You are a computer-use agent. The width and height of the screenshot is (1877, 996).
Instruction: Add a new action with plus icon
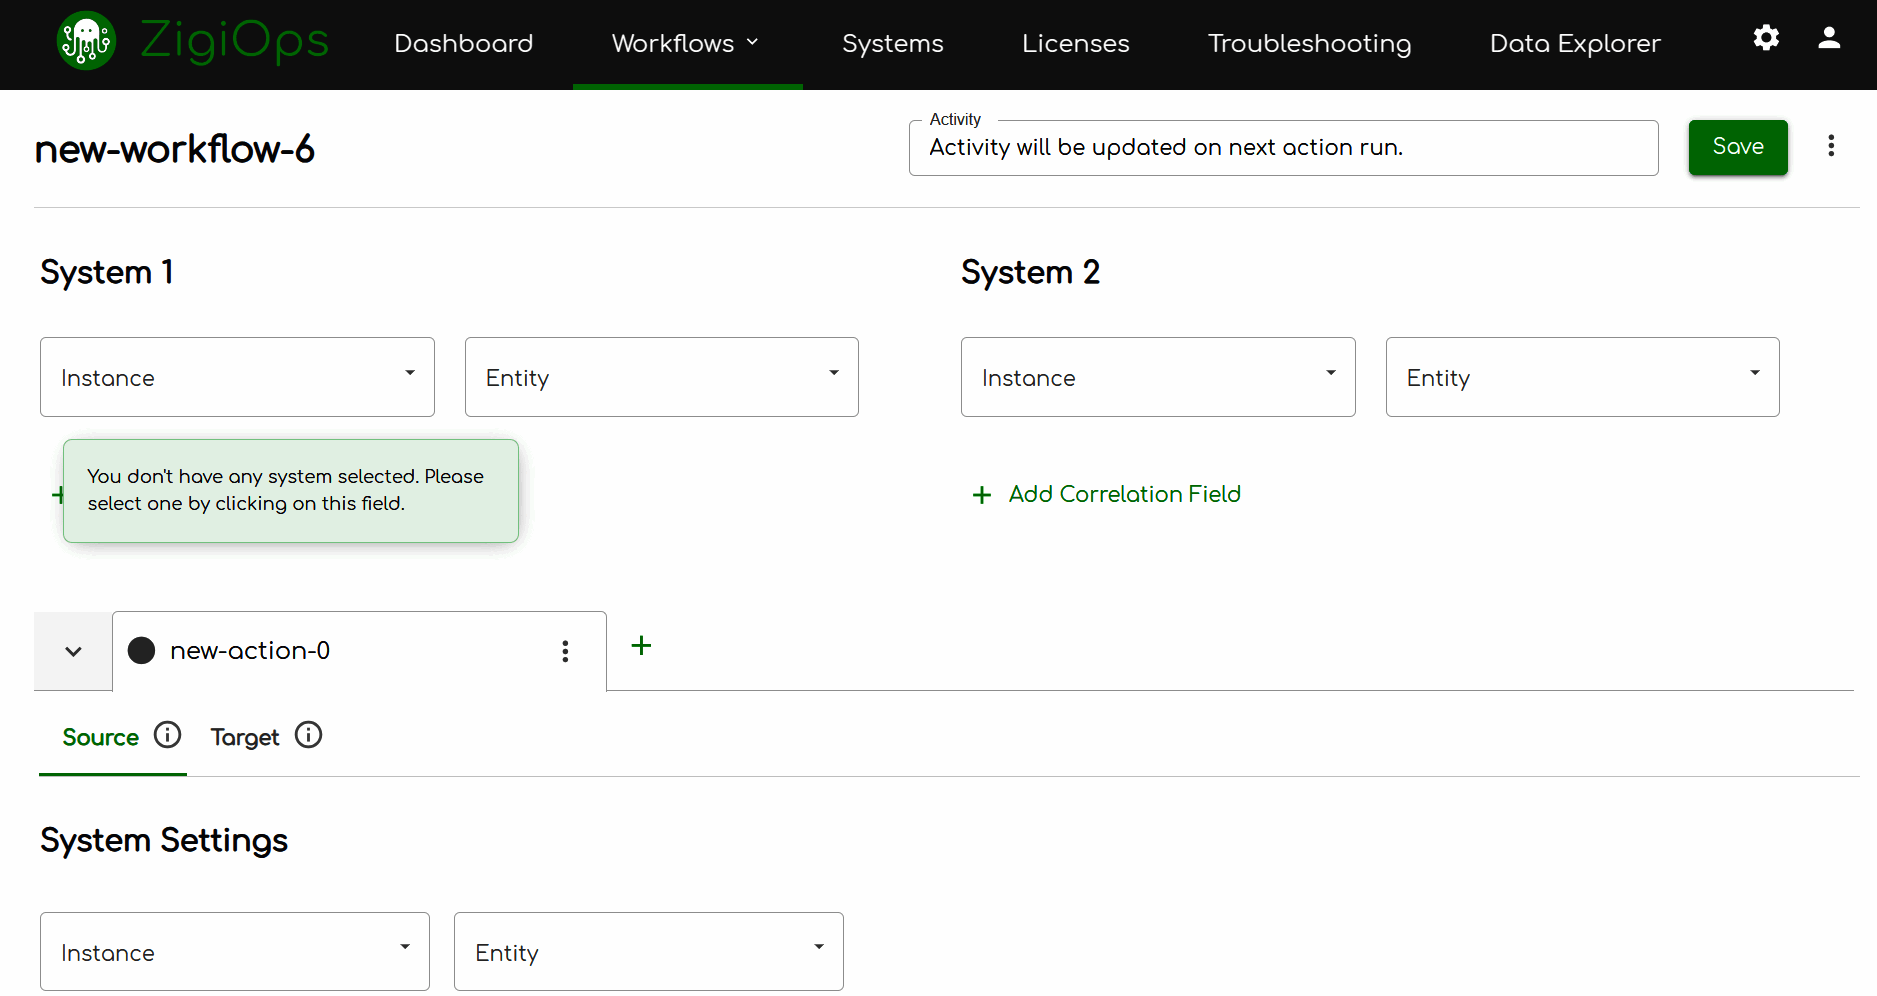click(641, 646)
